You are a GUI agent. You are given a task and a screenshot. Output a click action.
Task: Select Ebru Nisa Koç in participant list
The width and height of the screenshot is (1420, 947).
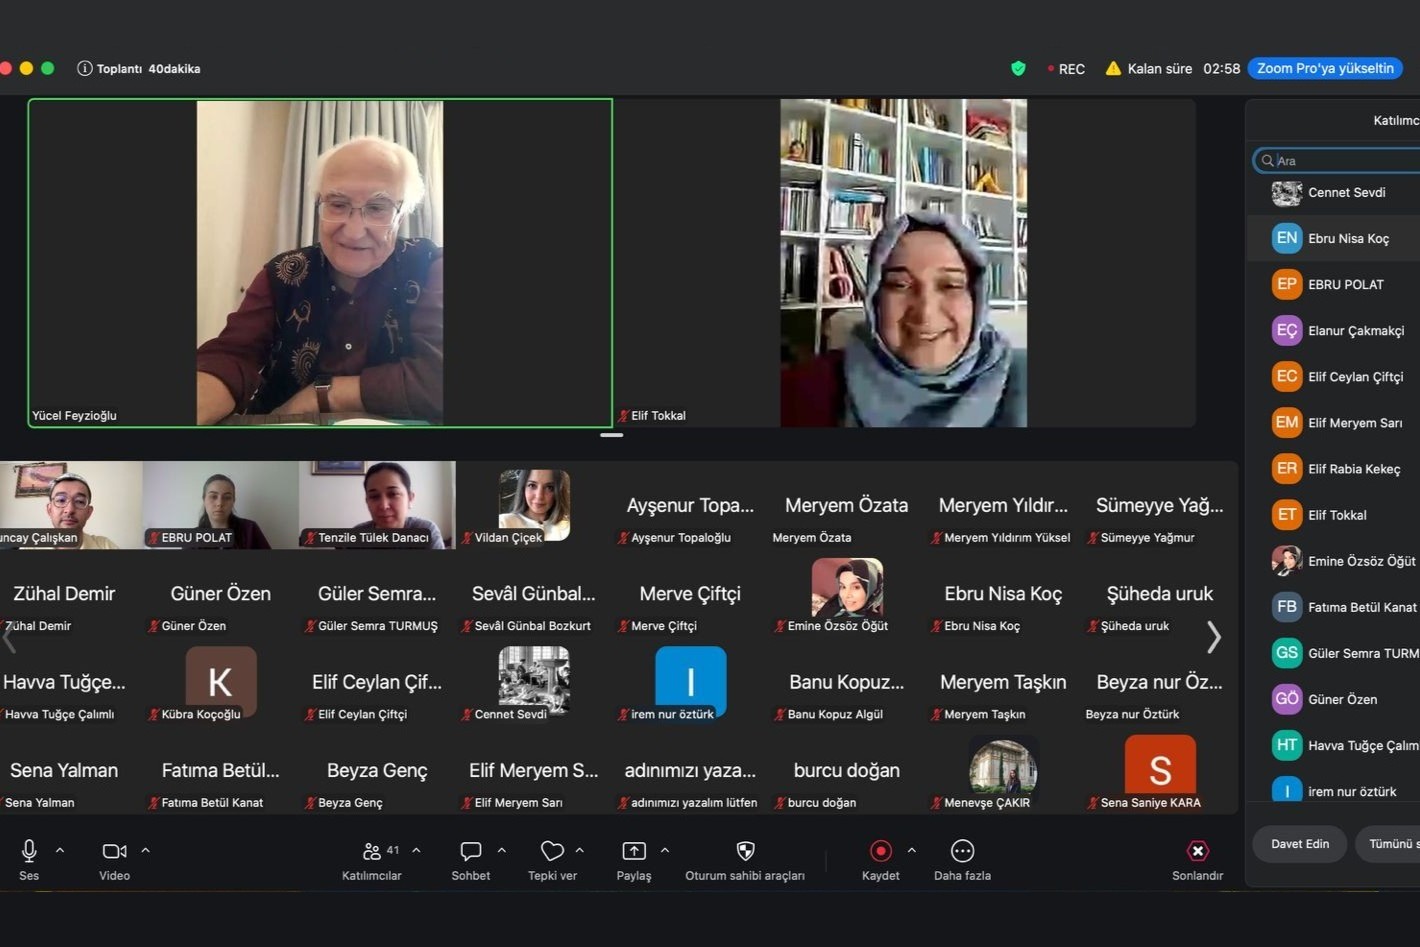tap(1335, 238)
